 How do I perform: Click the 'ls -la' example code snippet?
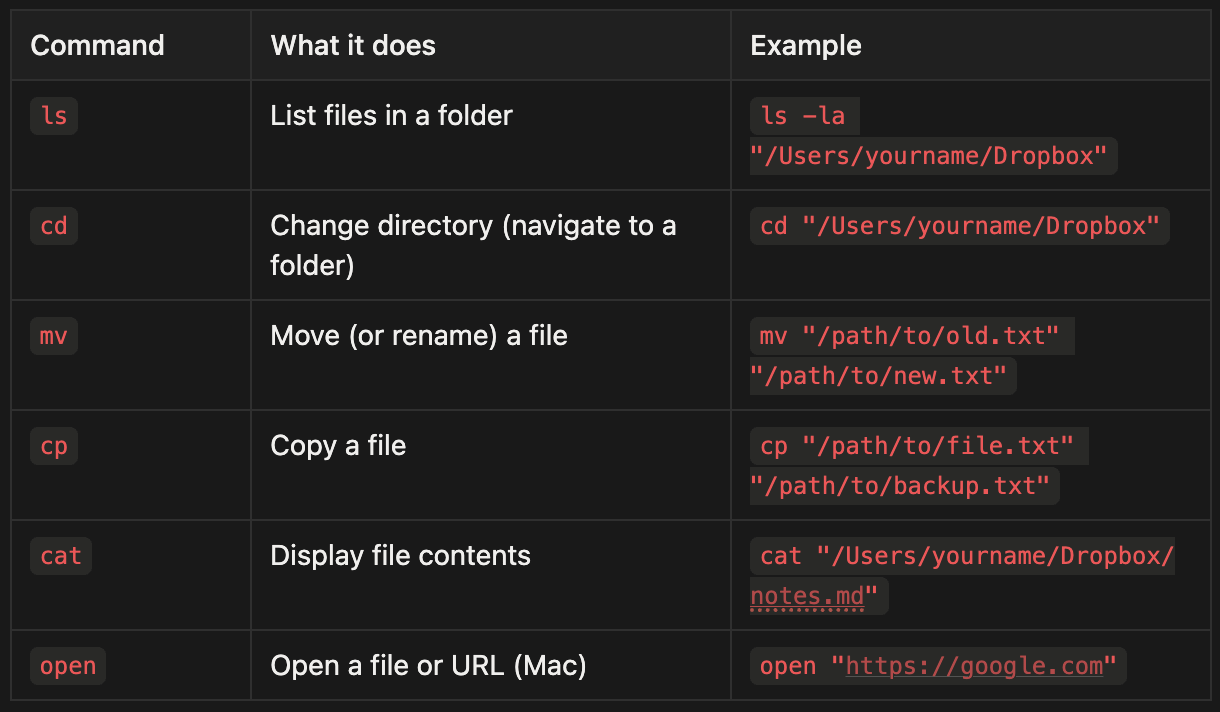tap(804, 116)
